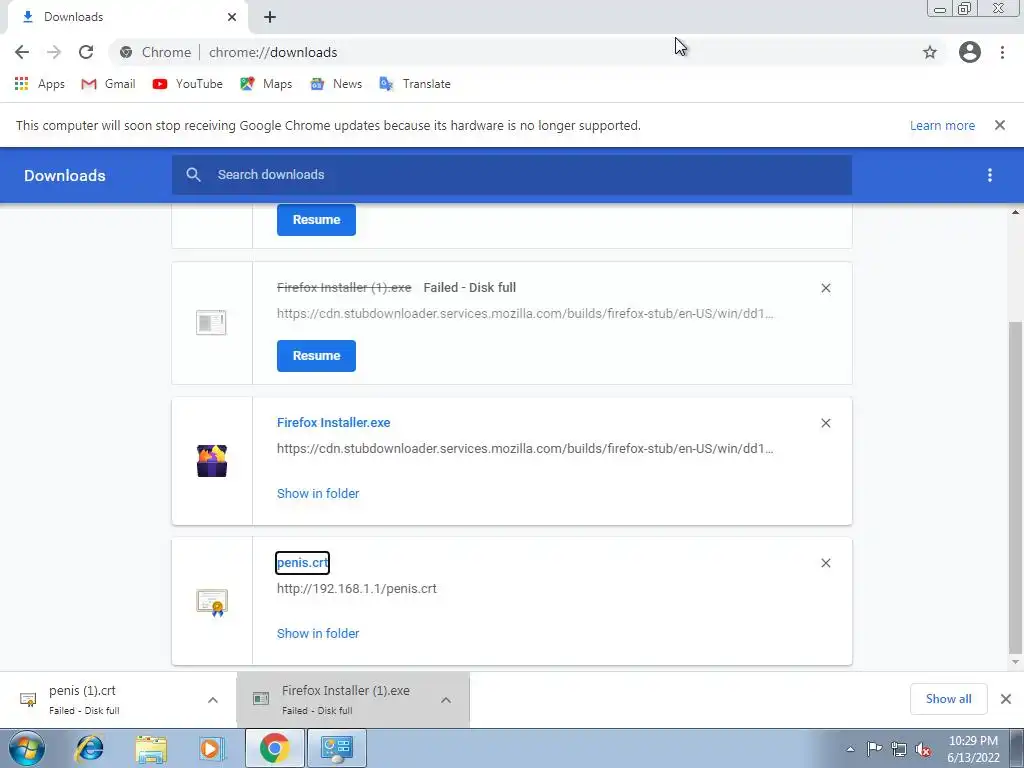
Task: Click the scrollbar up arrow
Action: pos(1016,212)
